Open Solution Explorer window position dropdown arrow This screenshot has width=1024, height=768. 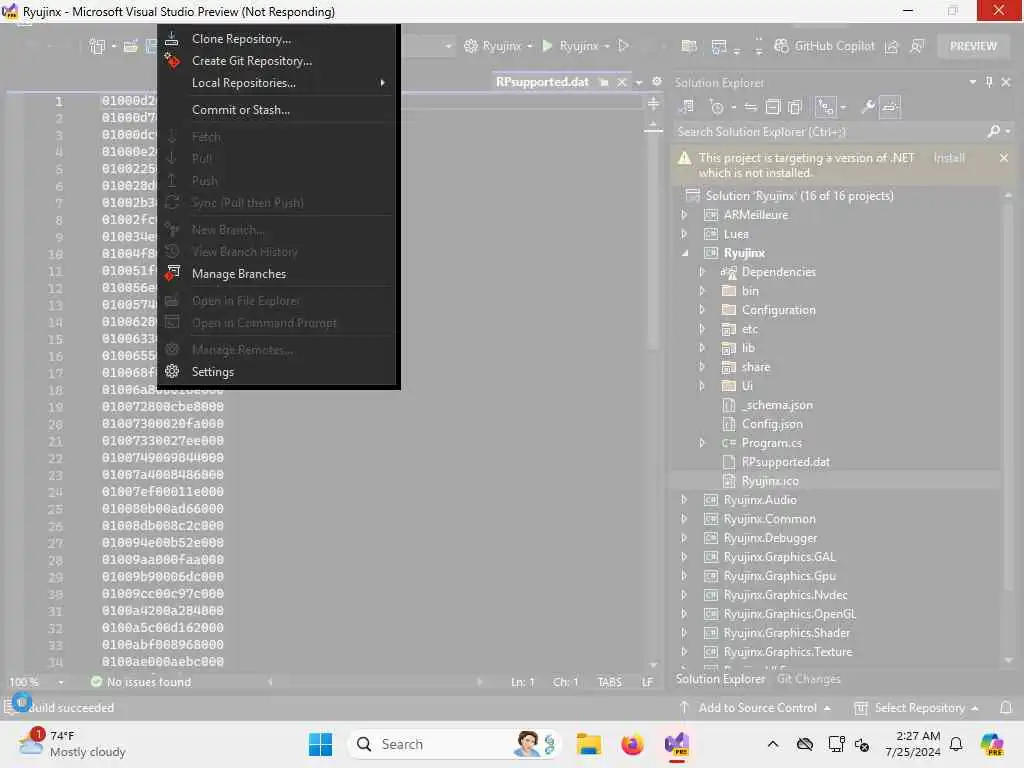click(972, 82)
